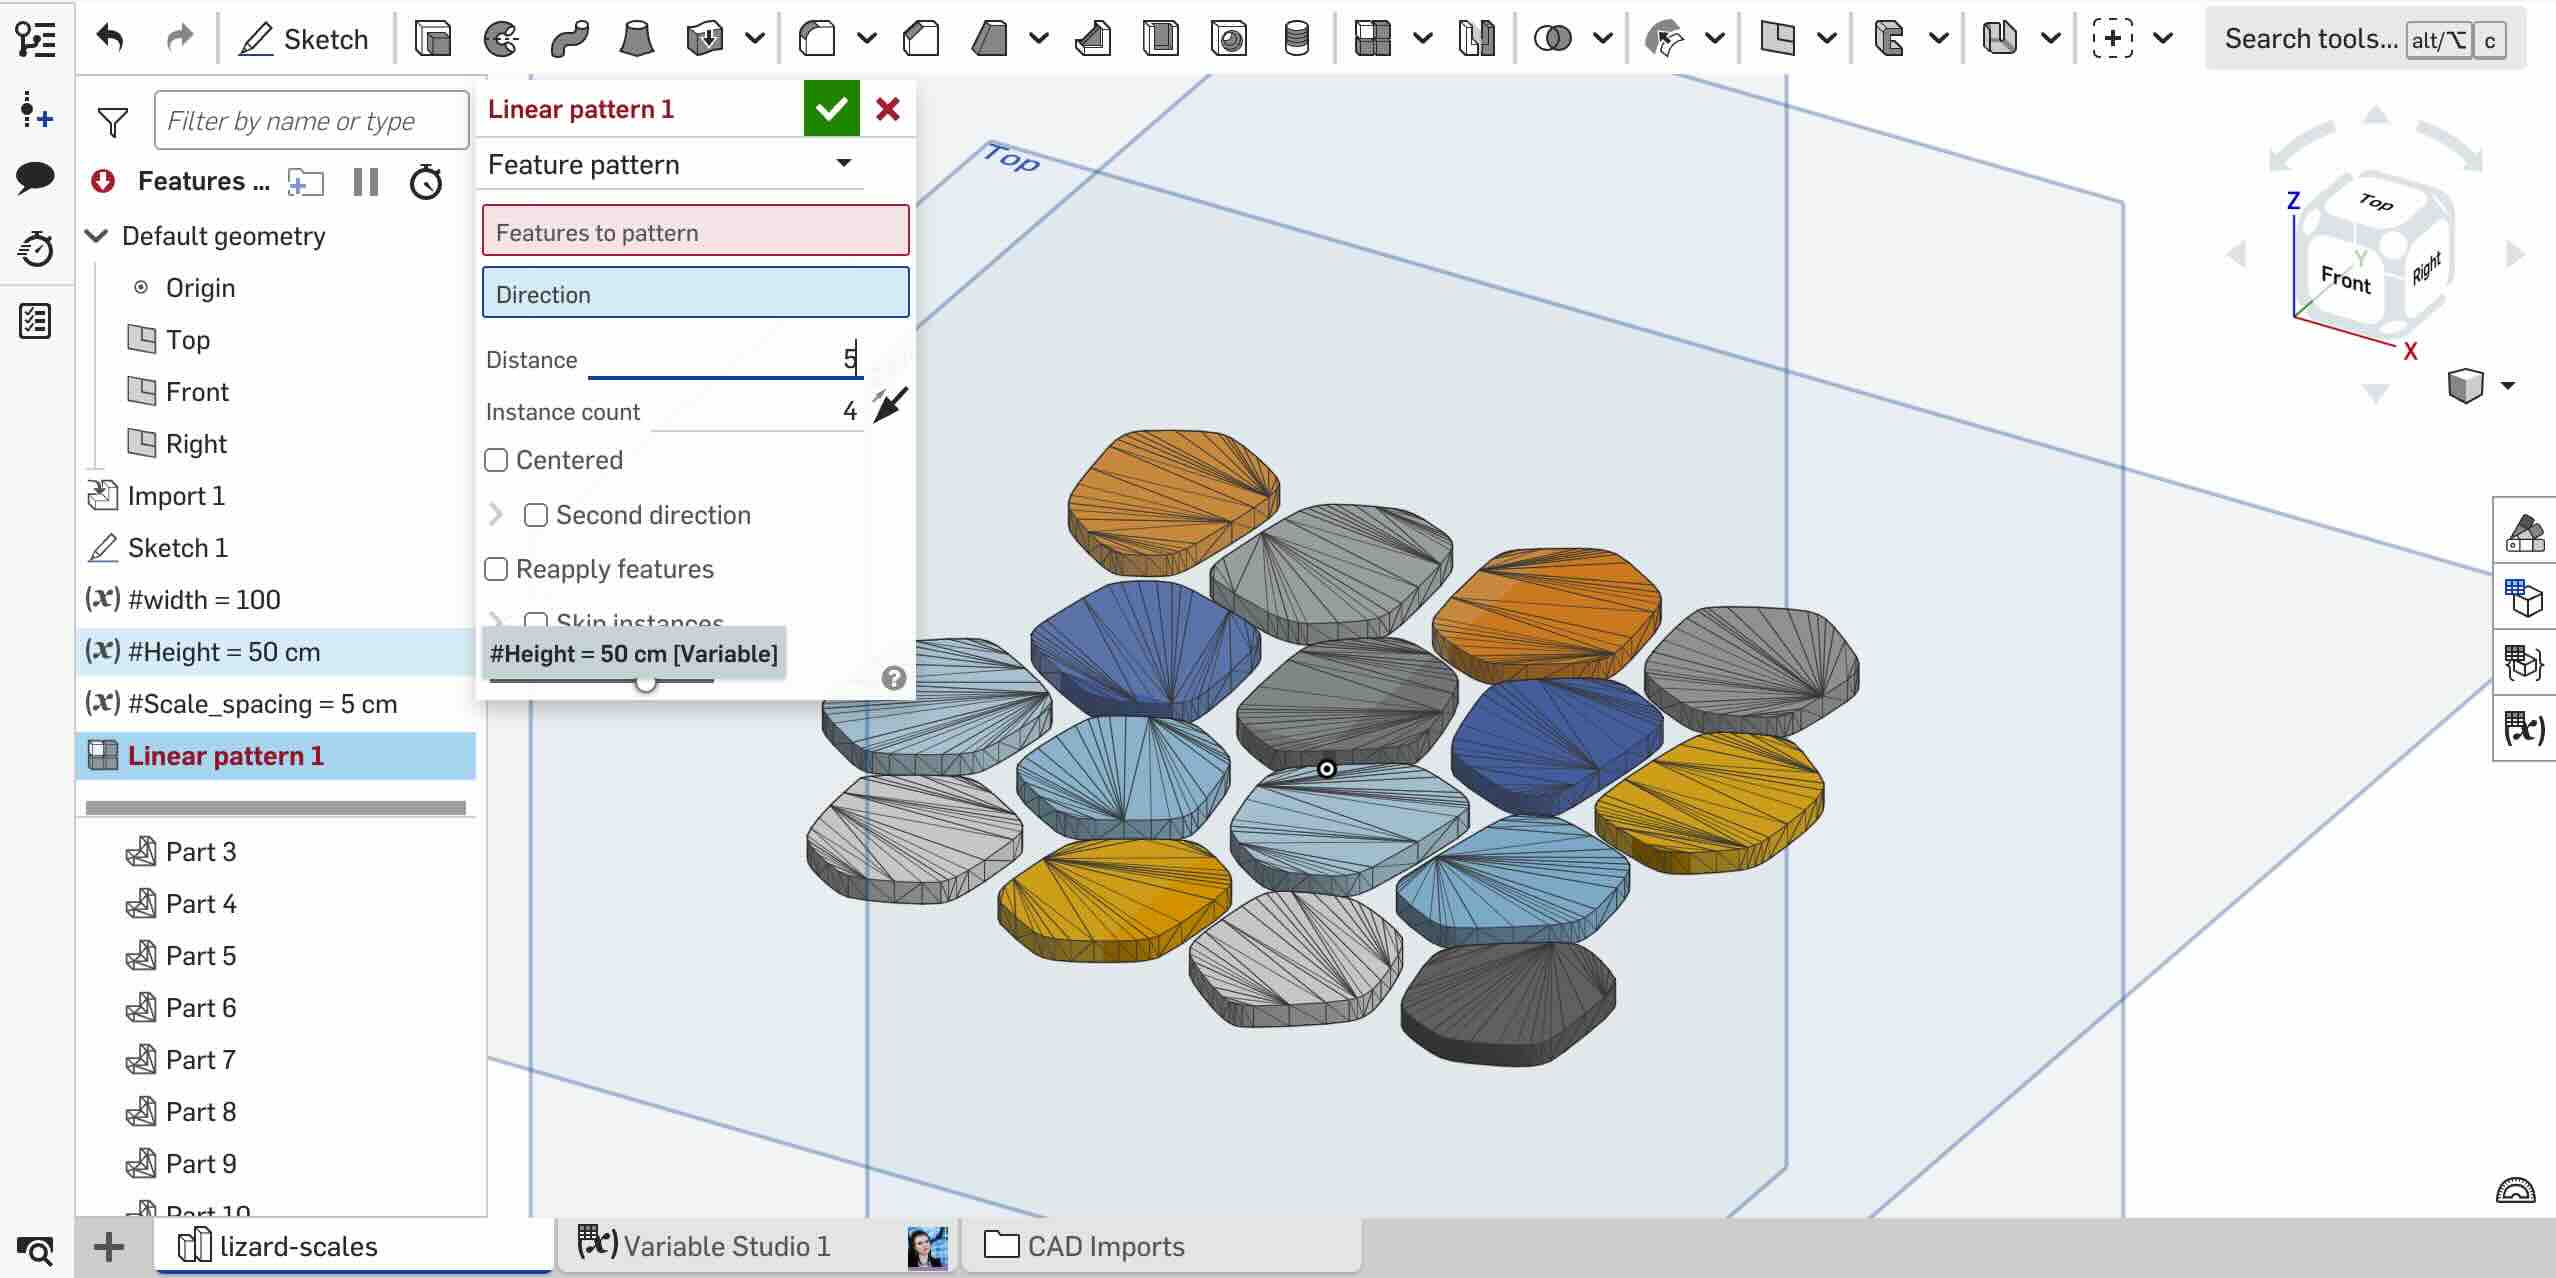
Task: Open Fillet options dropdown arrow
Action: [x=867, y=39]
